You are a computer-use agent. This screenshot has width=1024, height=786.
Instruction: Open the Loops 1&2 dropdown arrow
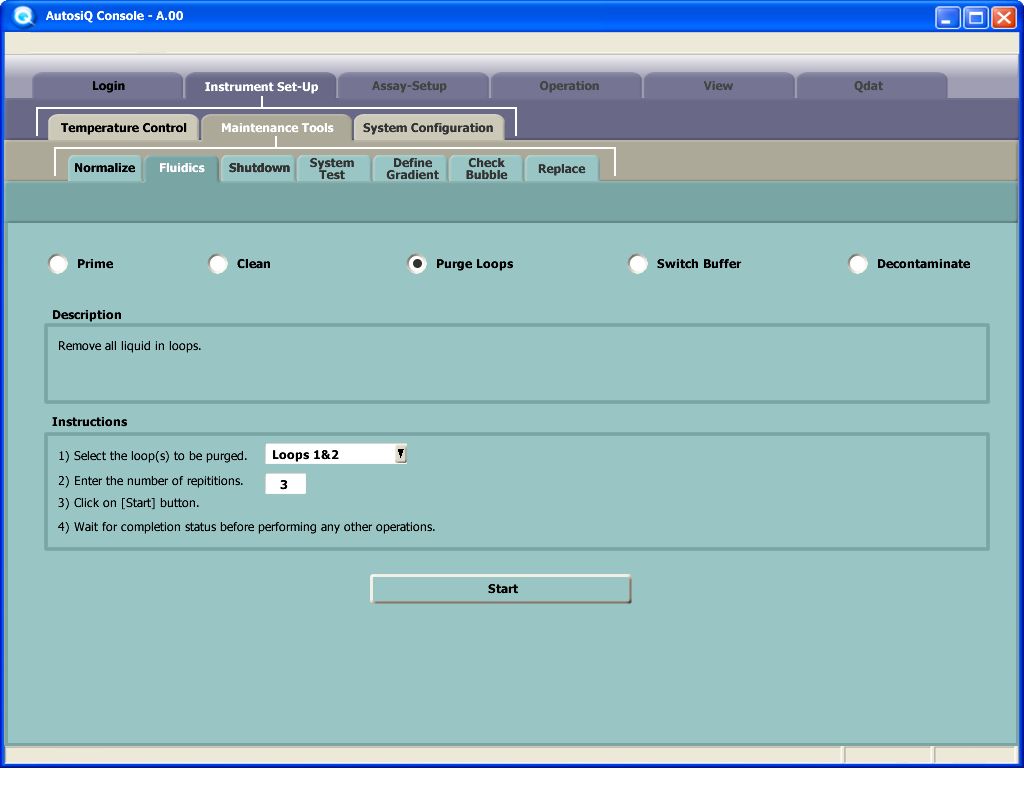point(400,454)
